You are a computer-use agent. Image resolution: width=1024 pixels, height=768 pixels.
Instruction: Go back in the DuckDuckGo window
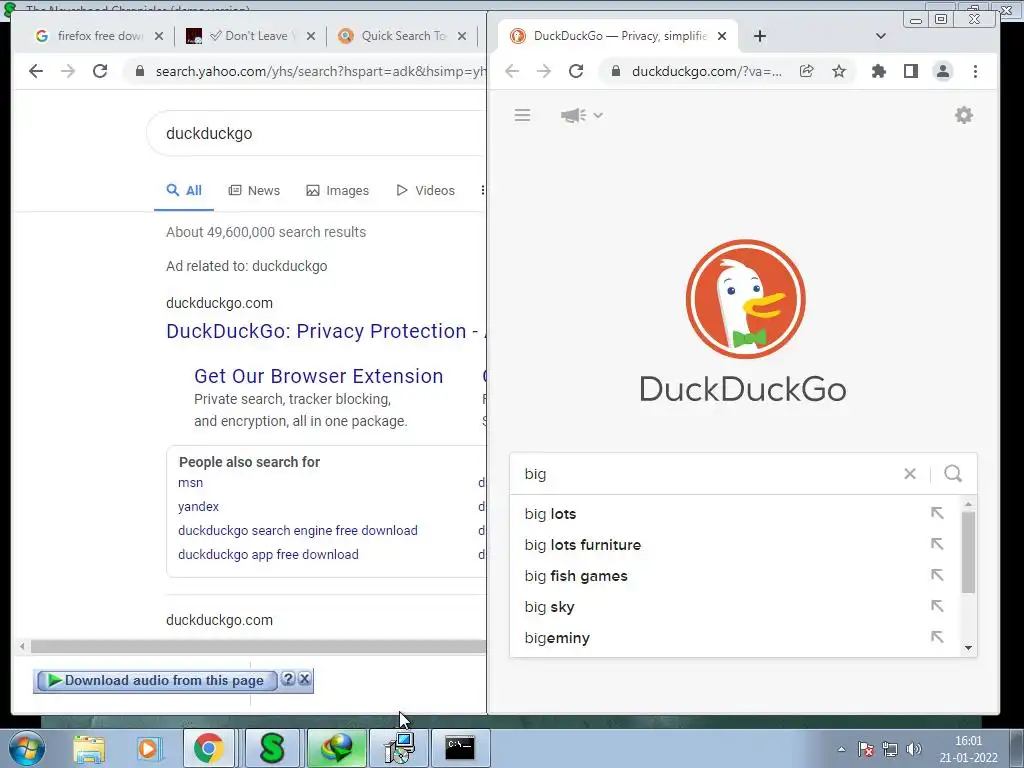[512, 71]
